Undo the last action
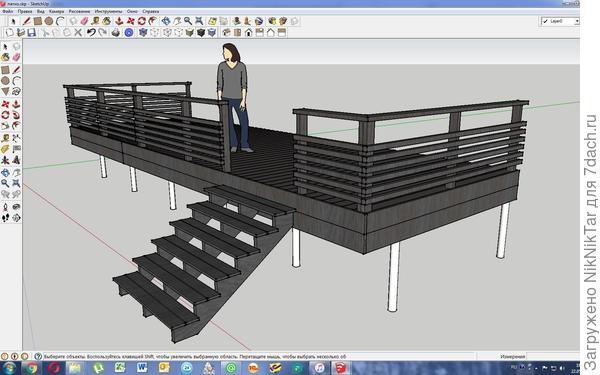This screenshot has width=600, height=375. (x=91, y=33)
